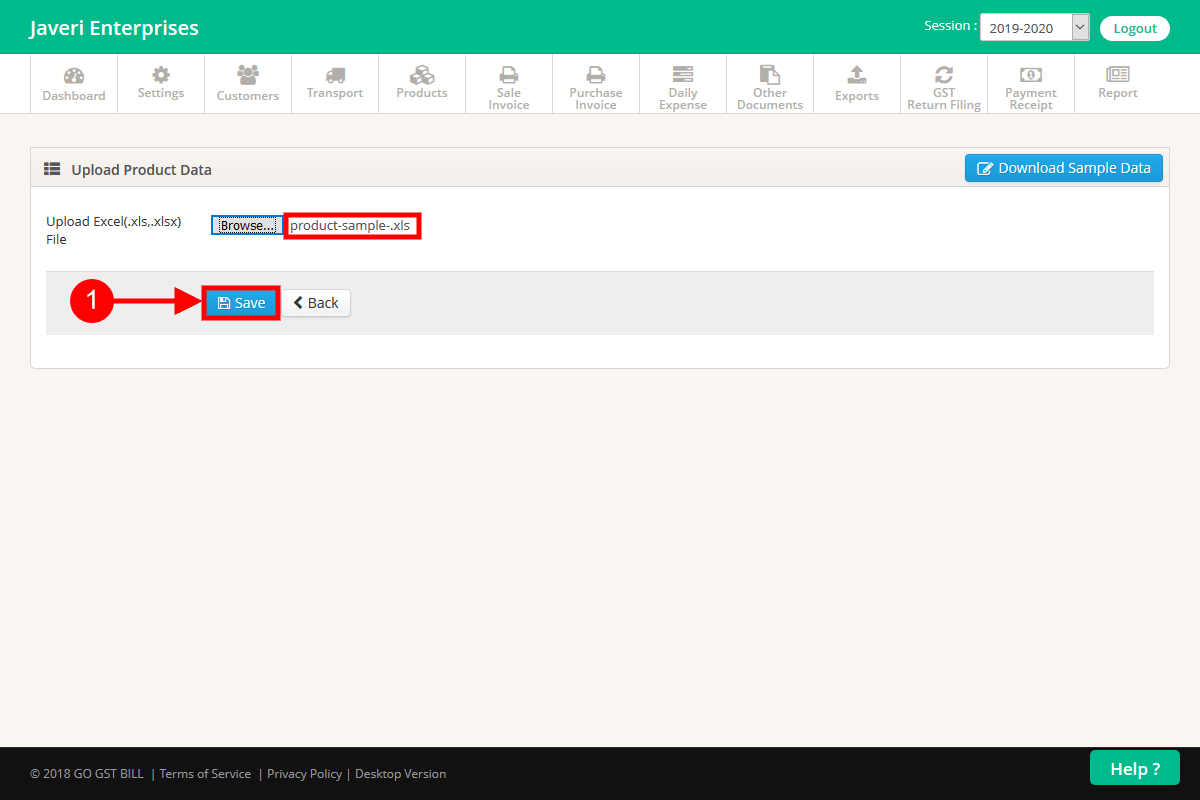Select the Transport truck icon

coord(335,75)
